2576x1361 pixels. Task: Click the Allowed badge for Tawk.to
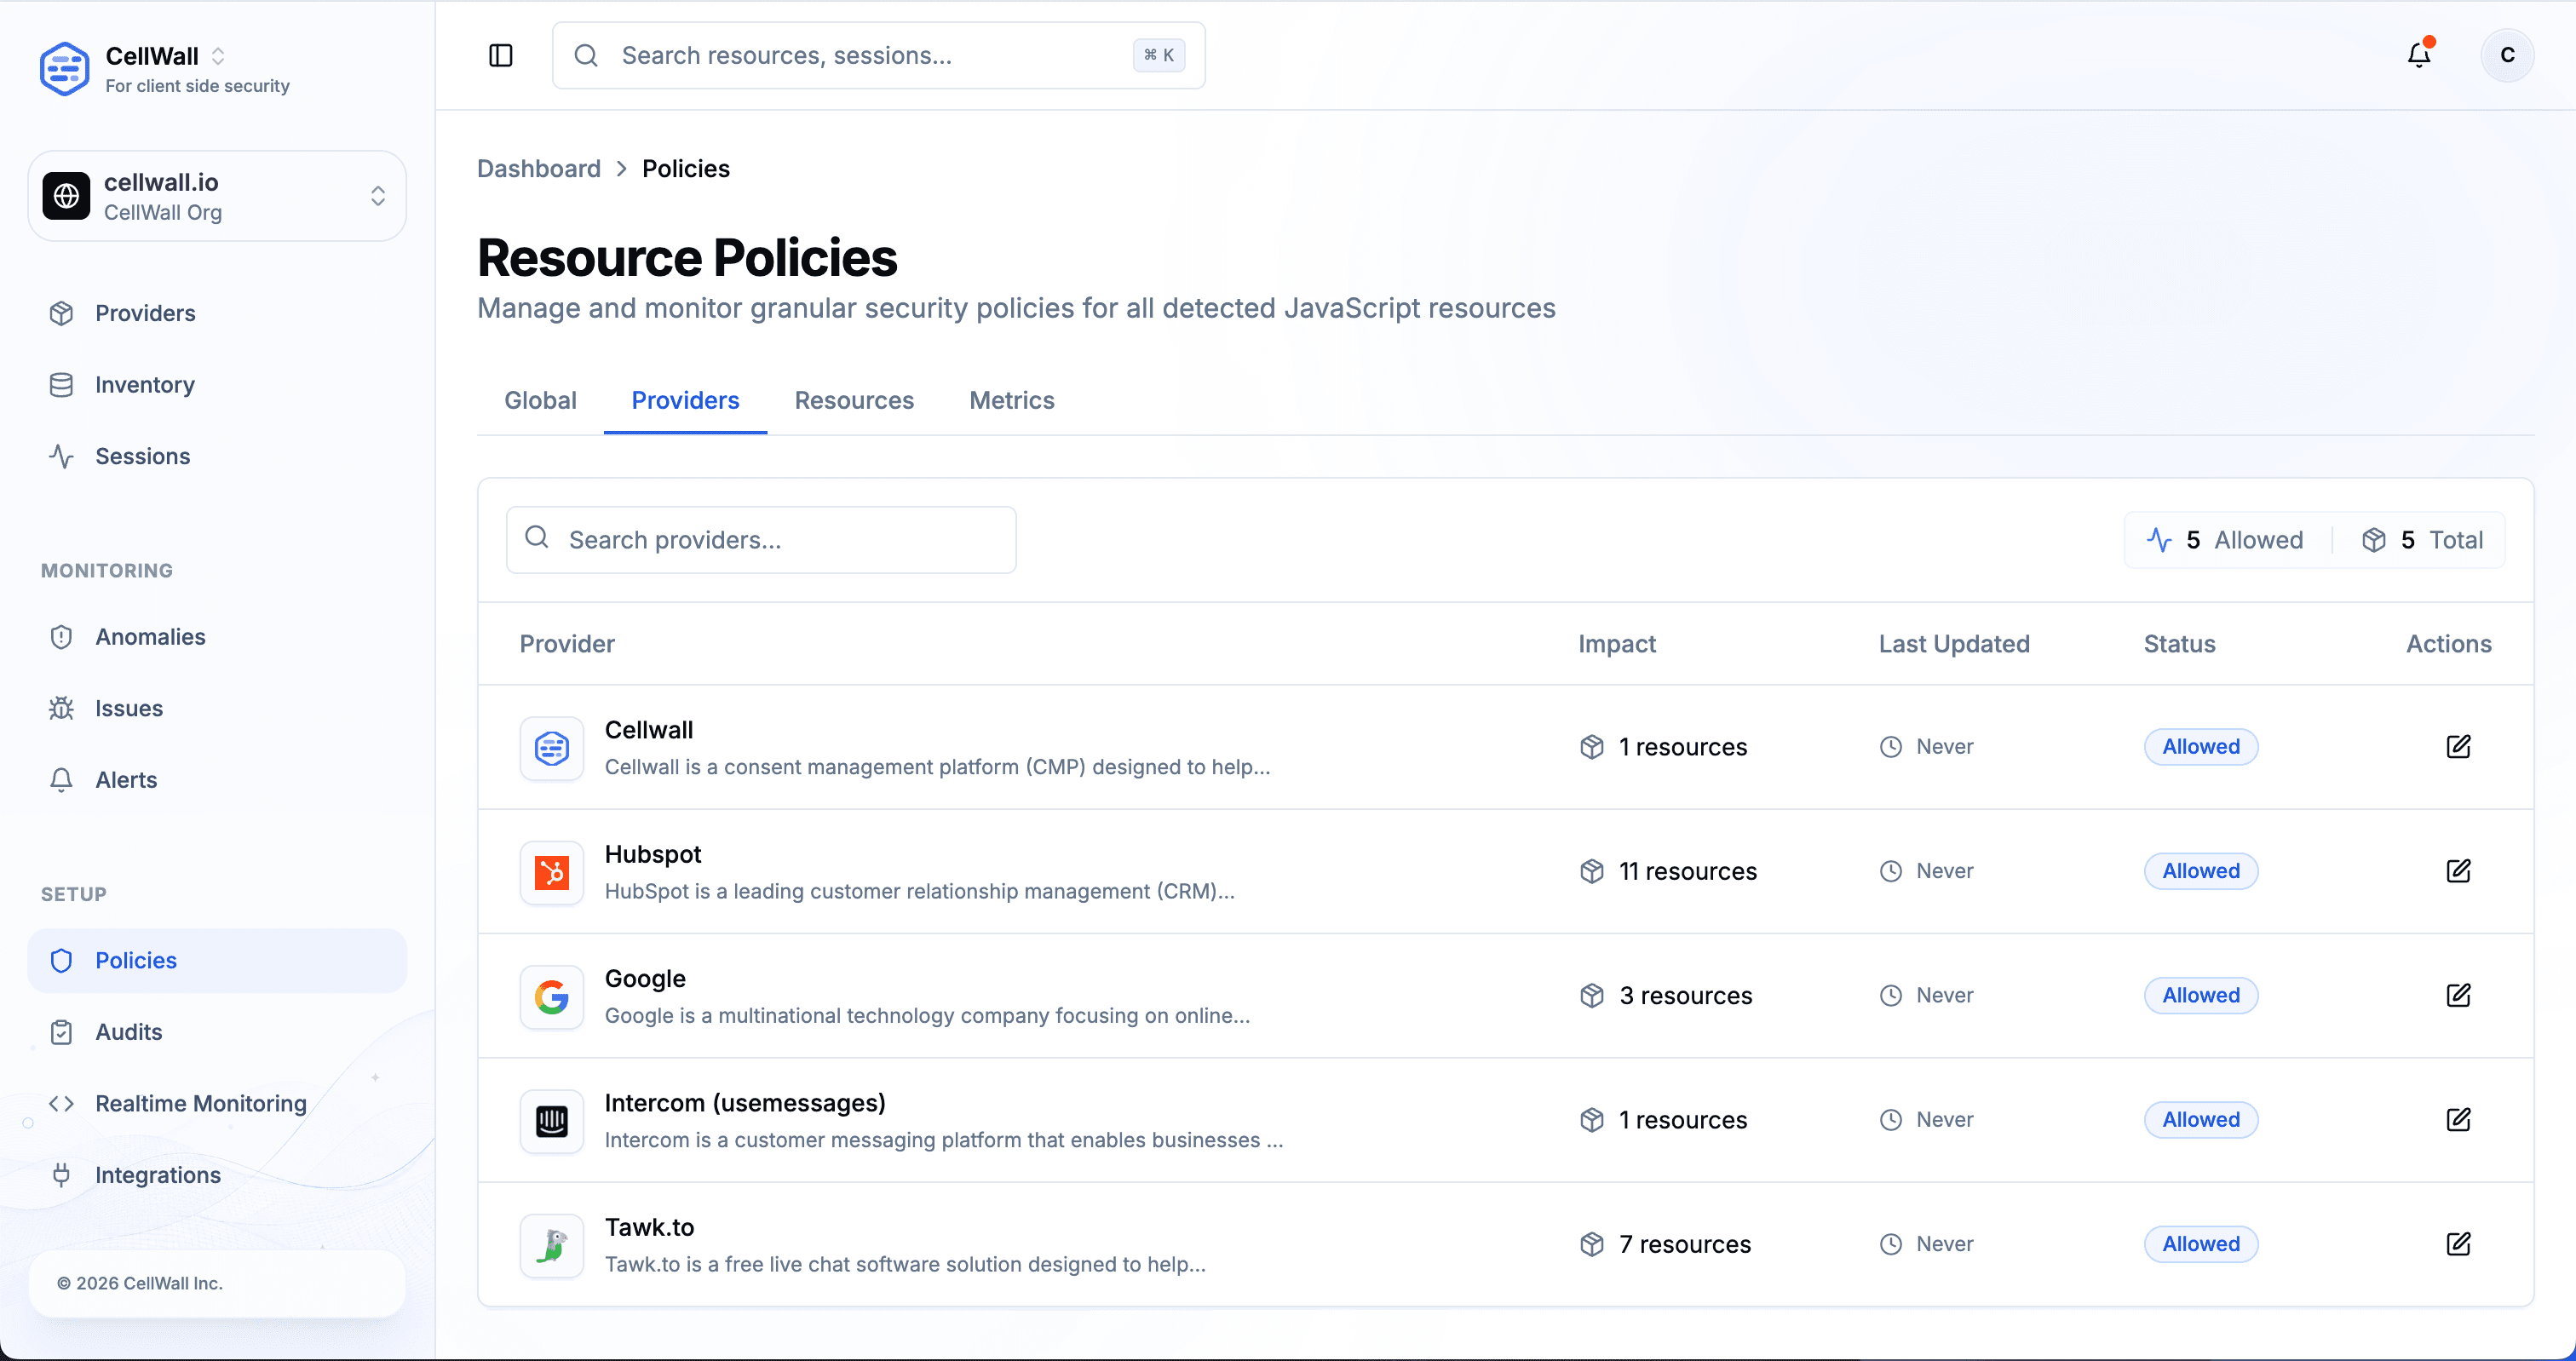click(2201, 1244)
